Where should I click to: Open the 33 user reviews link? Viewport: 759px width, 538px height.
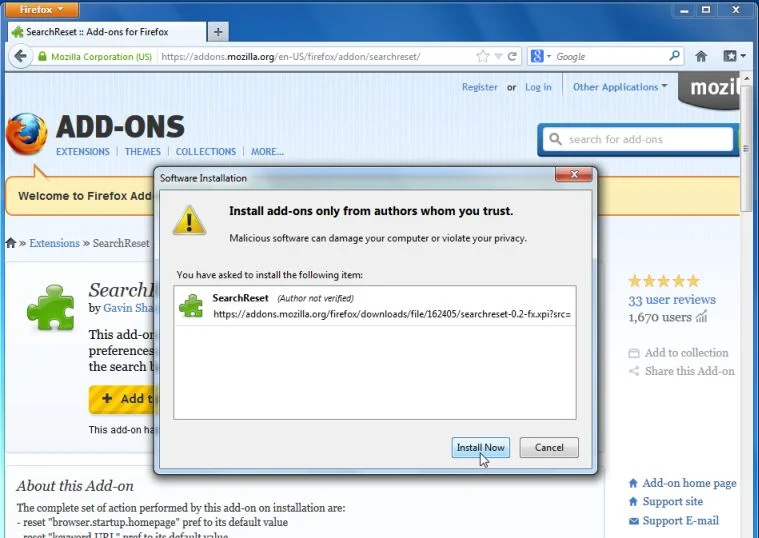(x=672, y=300)
